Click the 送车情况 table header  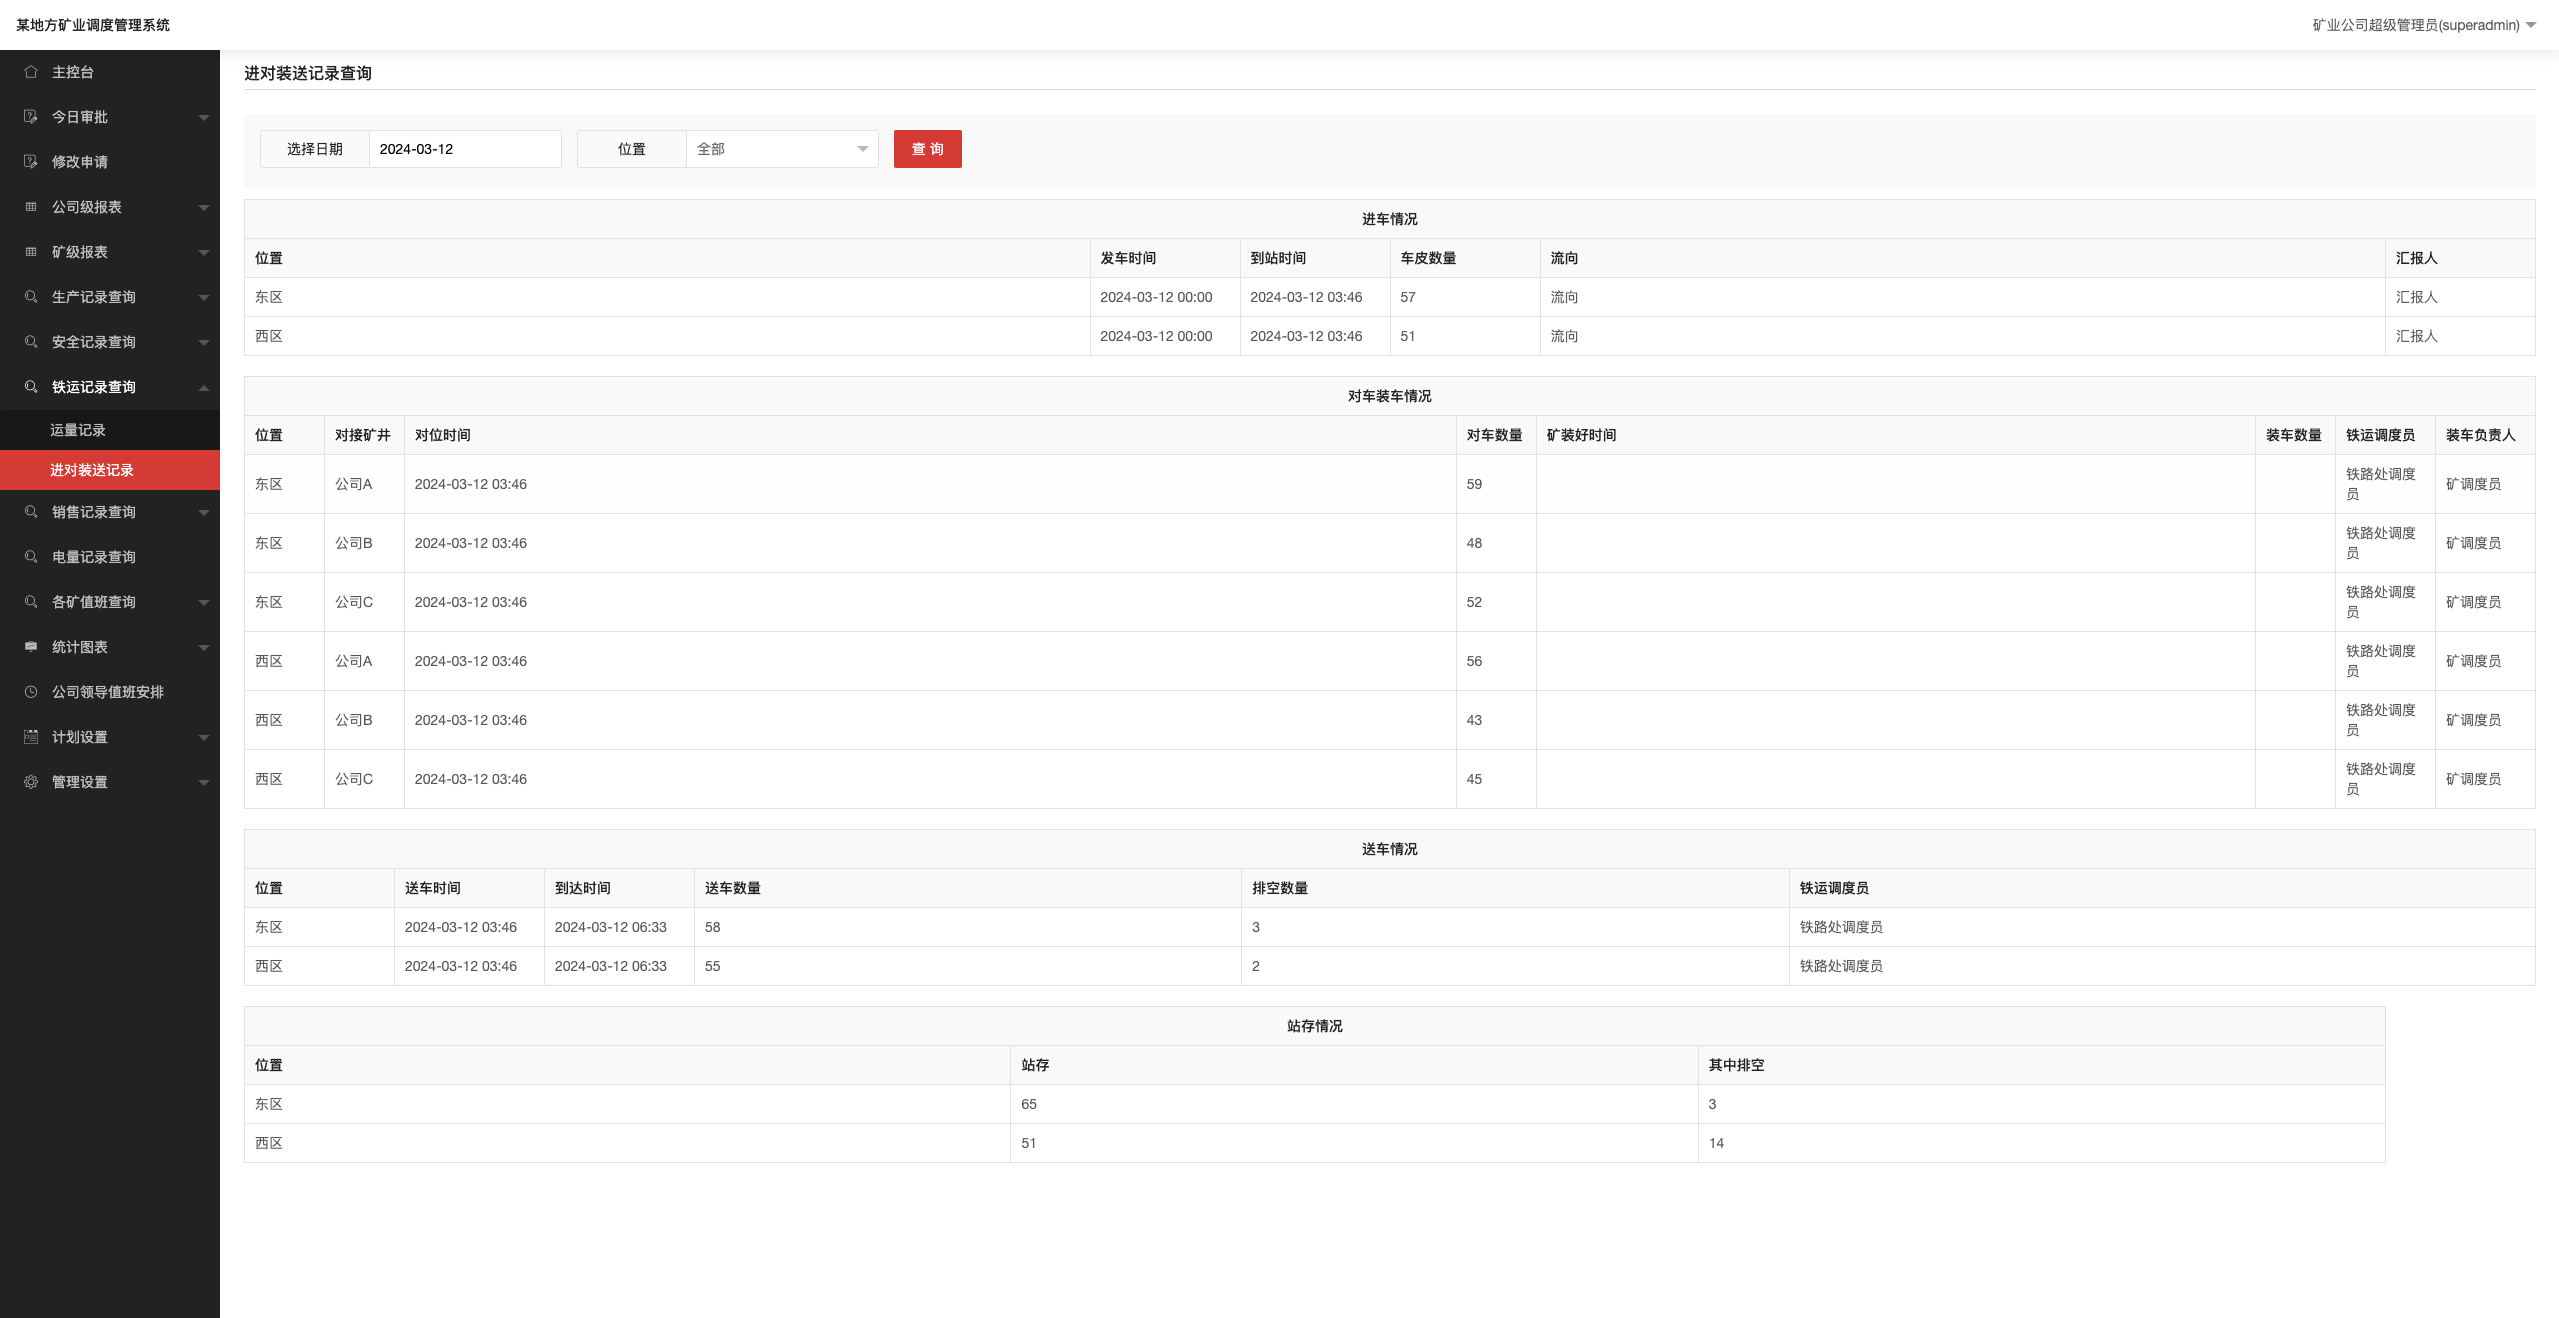(1389, 849)
